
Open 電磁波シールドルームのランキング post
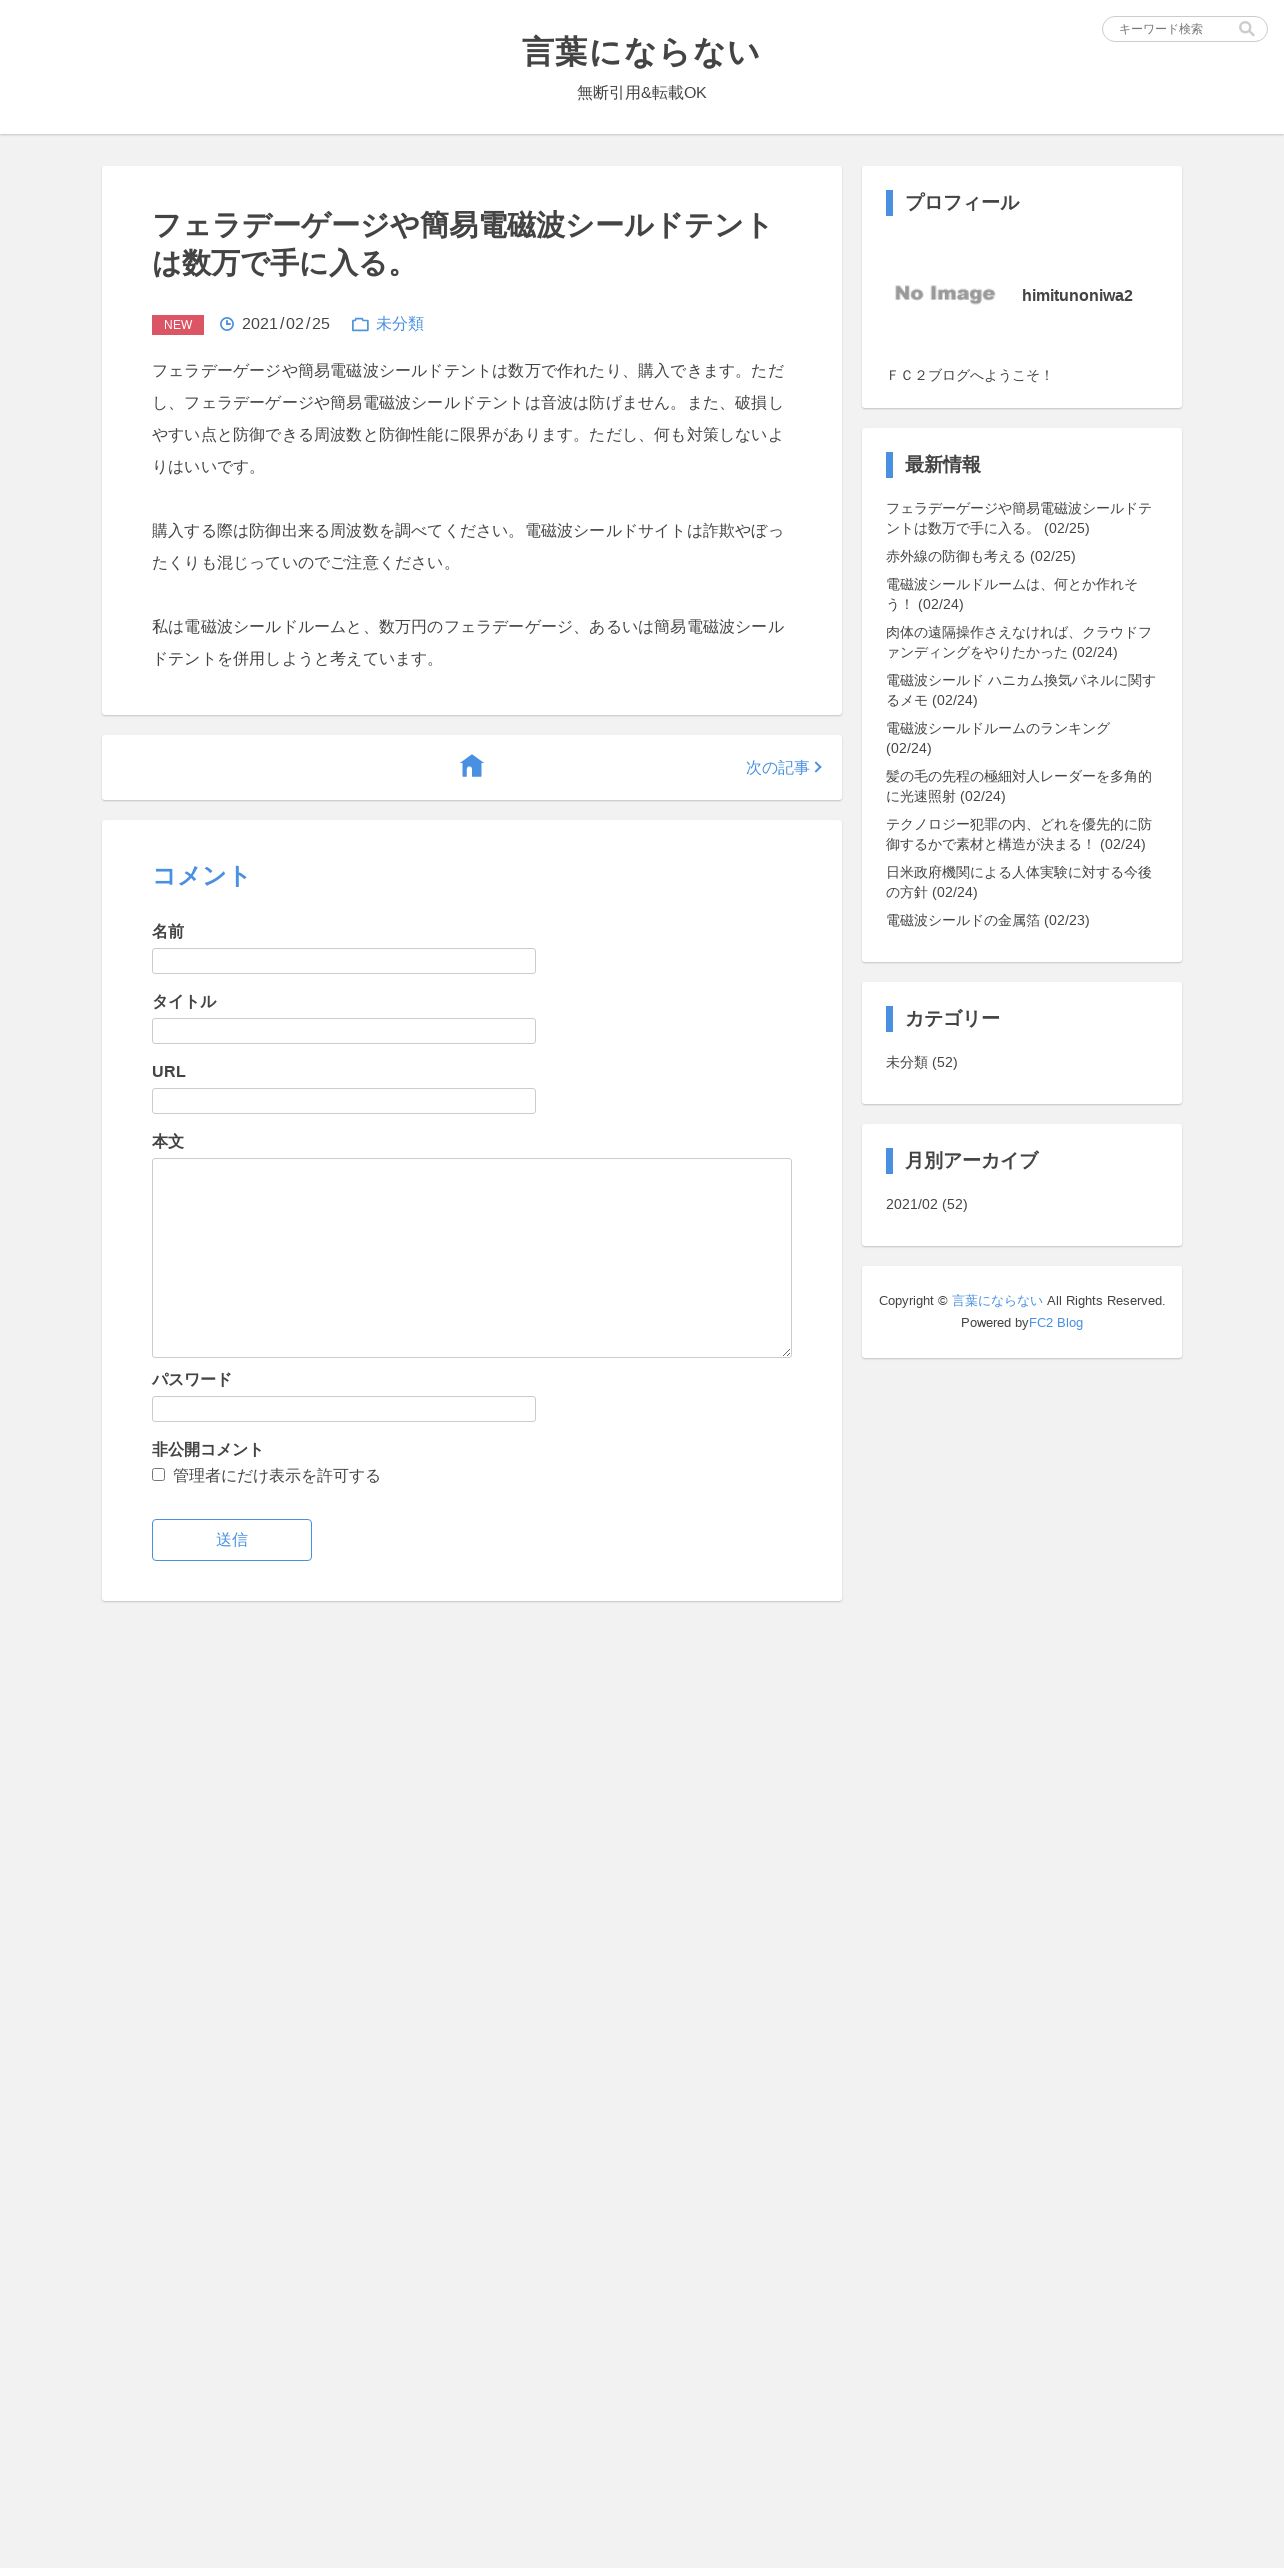pos(998,738)
